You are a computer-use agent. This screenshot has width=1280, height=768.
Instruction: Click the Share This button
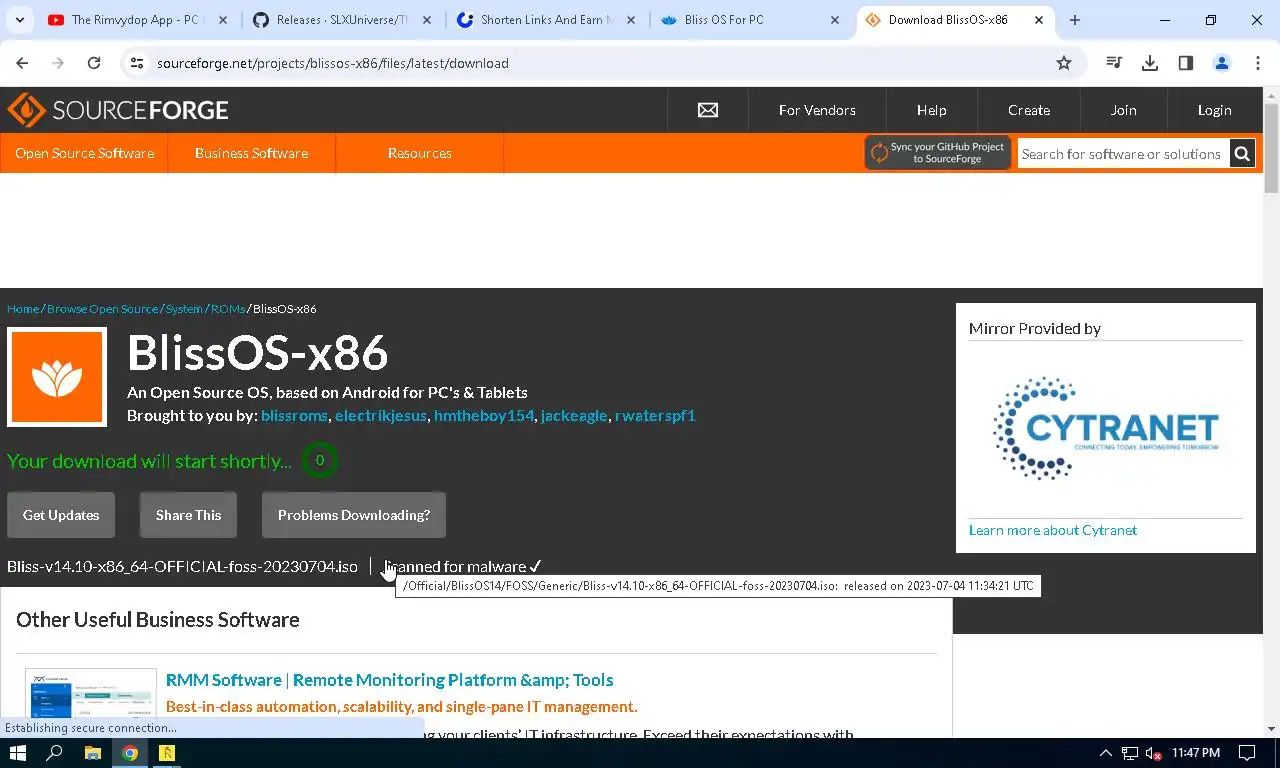tap(188, 515)
